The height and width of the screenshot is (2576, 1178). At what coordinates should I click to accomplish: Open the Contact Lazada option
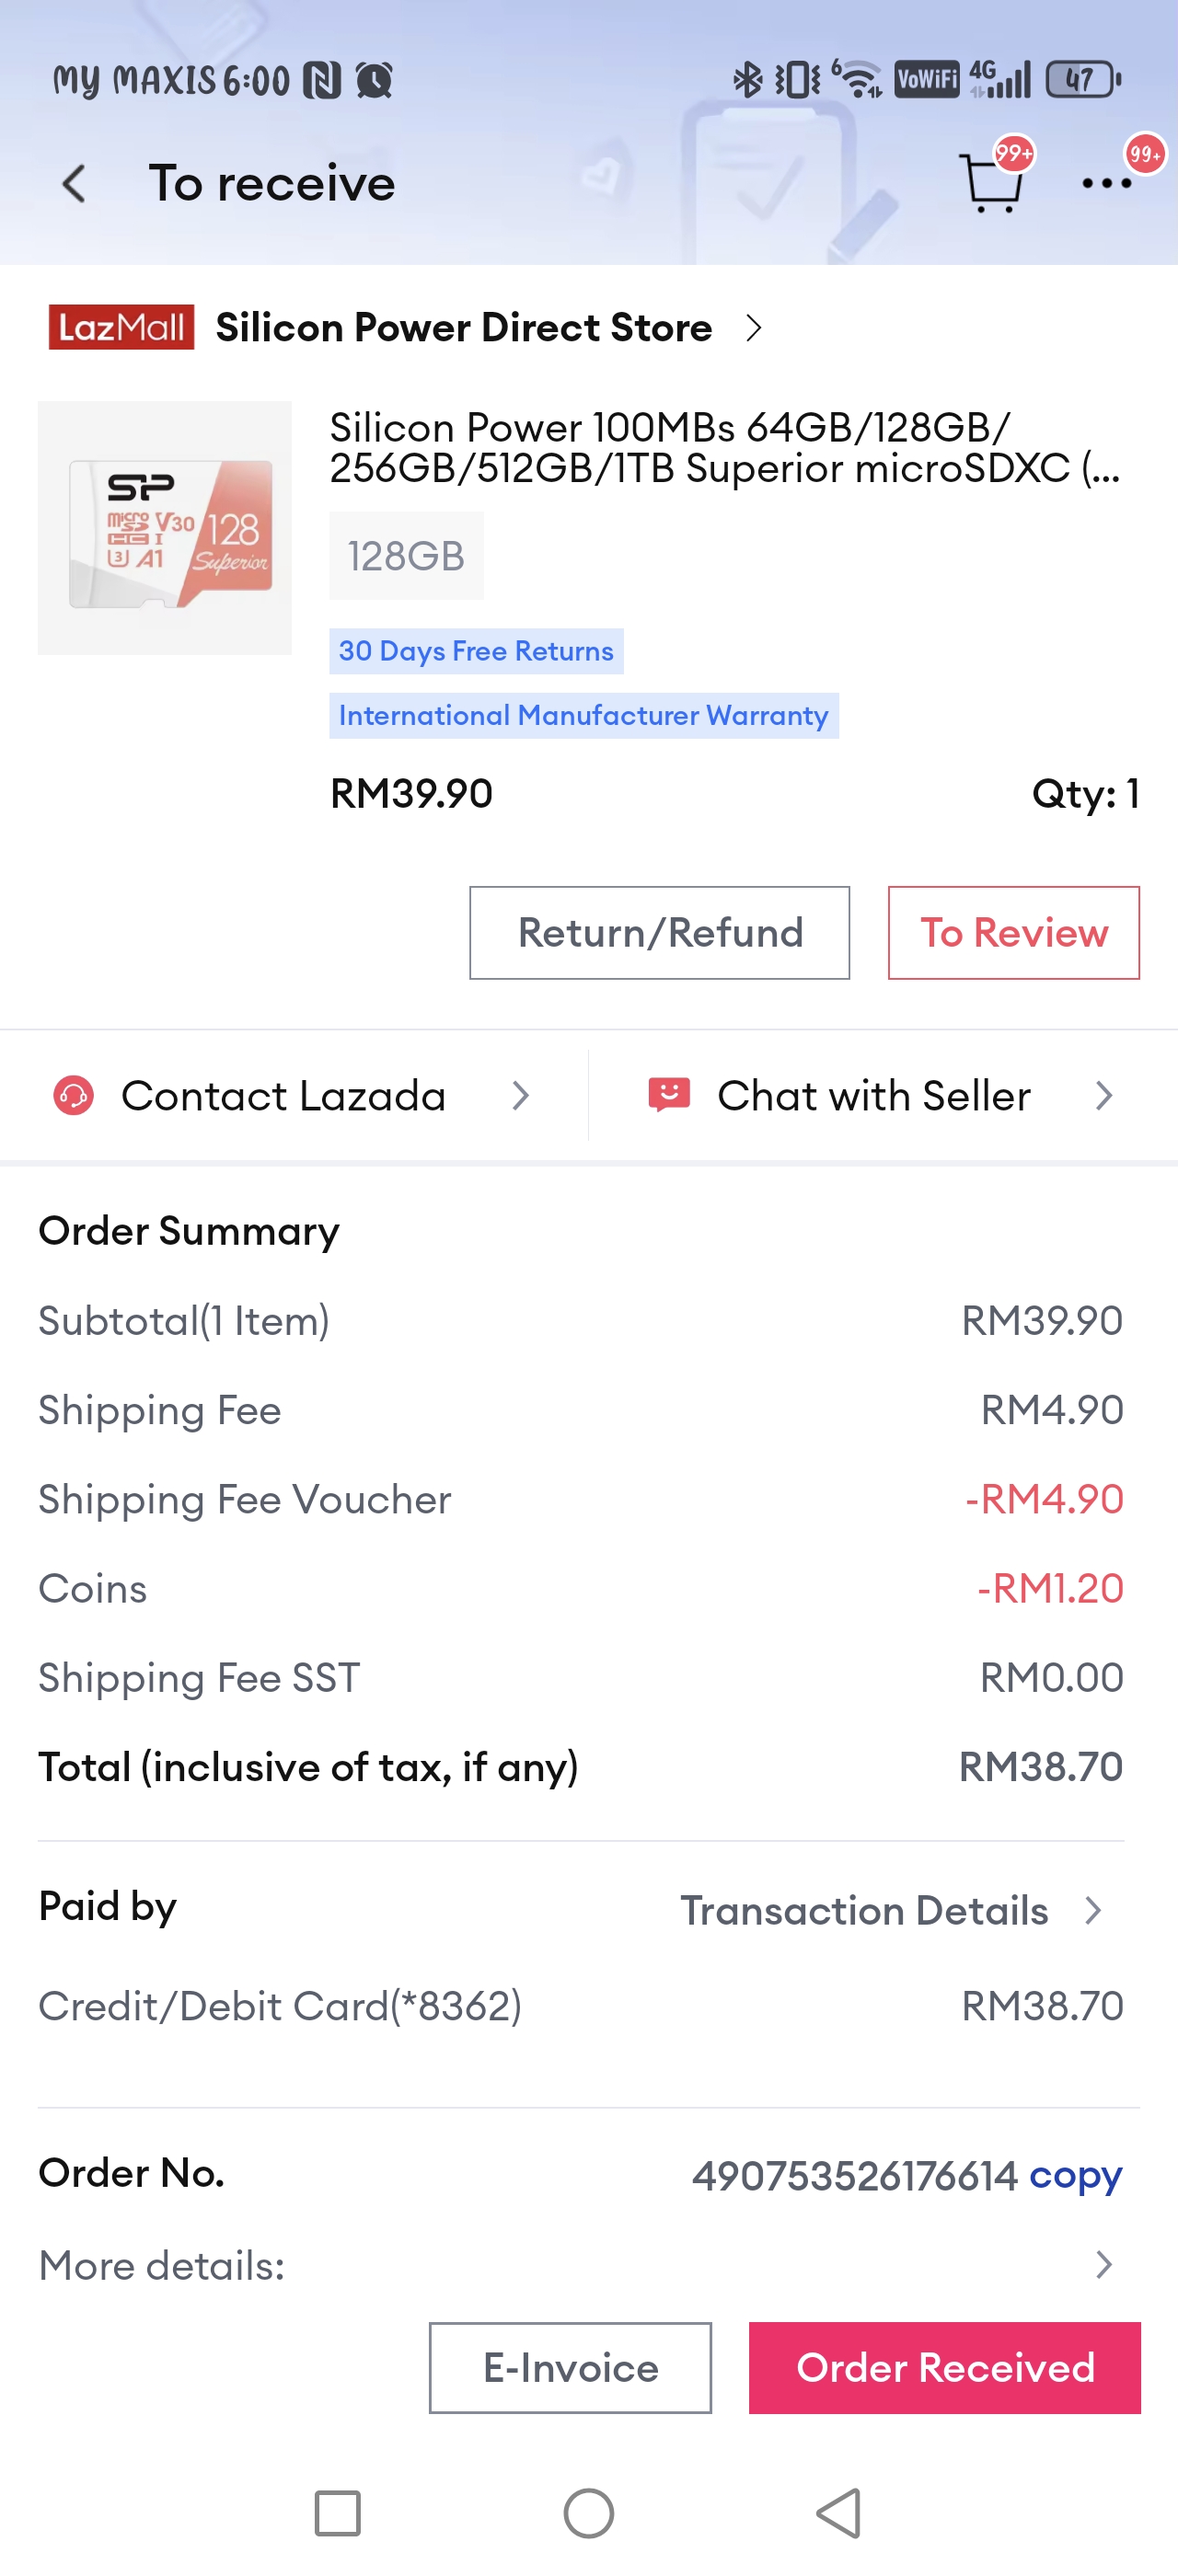(x=283, y=1096)
